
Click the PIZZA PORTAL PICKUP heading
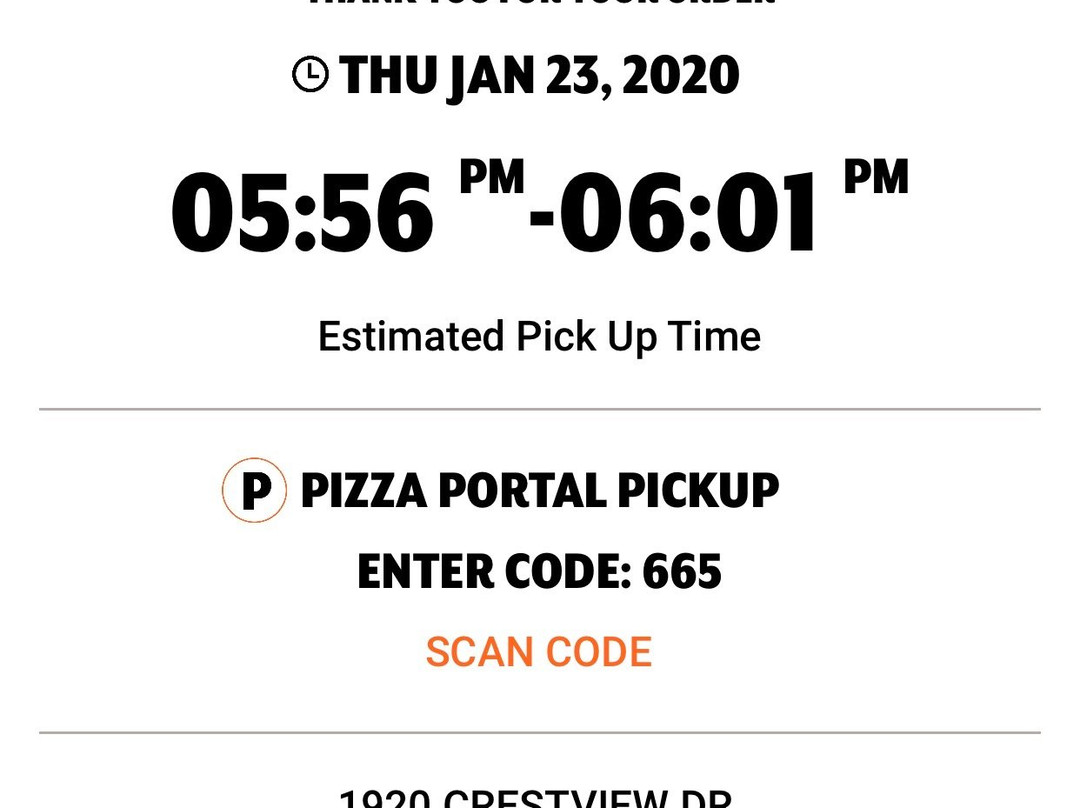pyautogui.click(x=540, y=490)
